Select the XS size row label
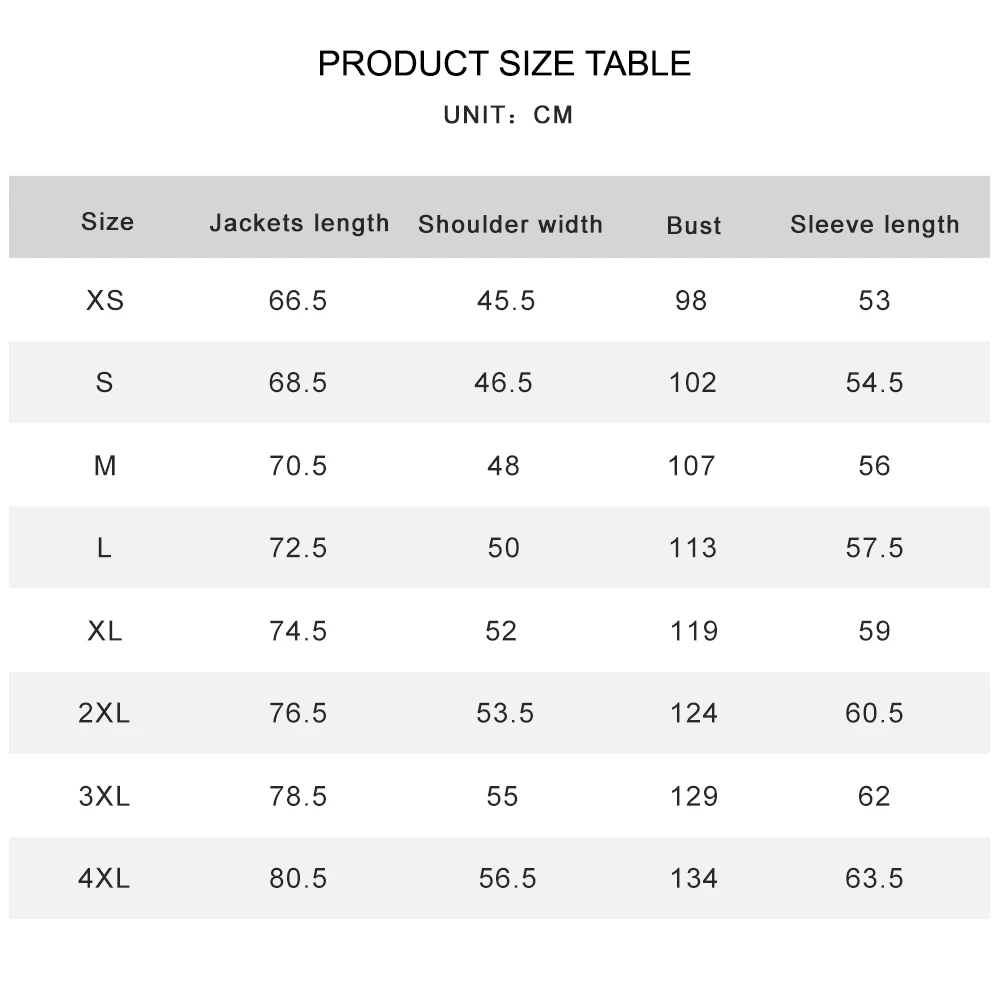This screenshot has width=1000, height=1000. coord(105,300)
